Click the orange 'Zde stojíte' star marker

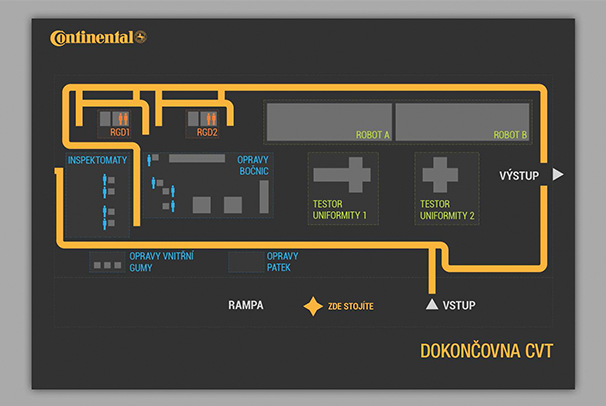[313, 305]
